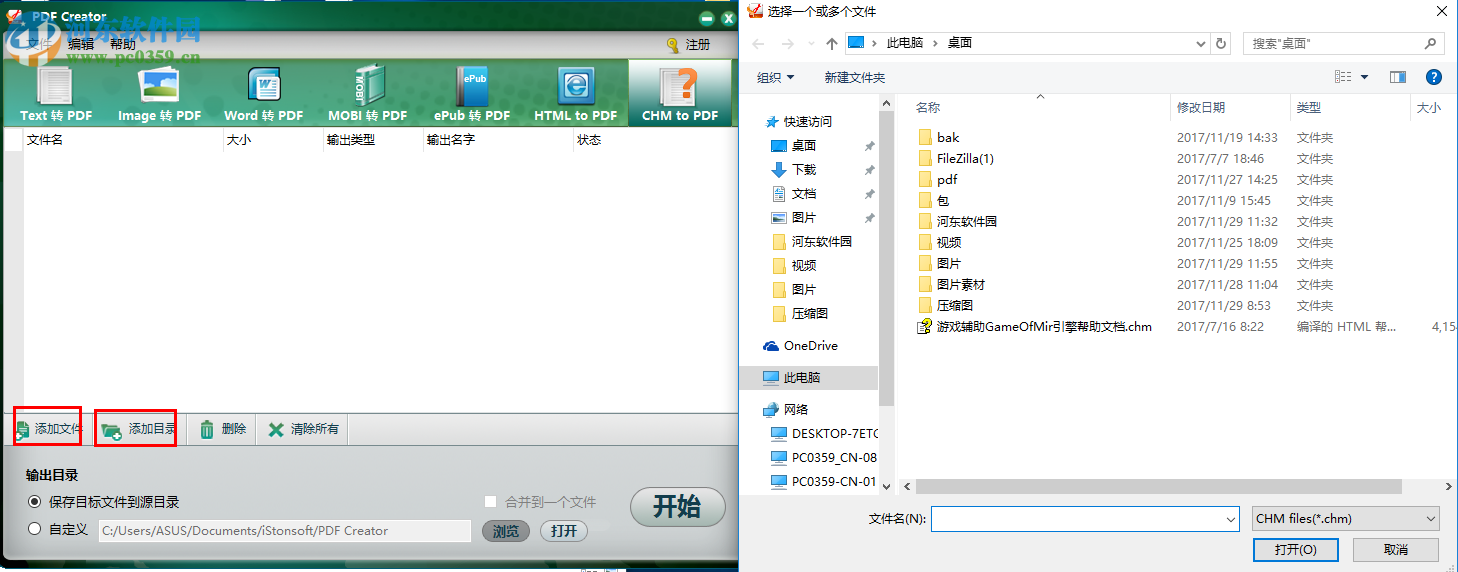The image size is (1458, 572).
Task: Click the 开始 start button
Action: [677, 507]
